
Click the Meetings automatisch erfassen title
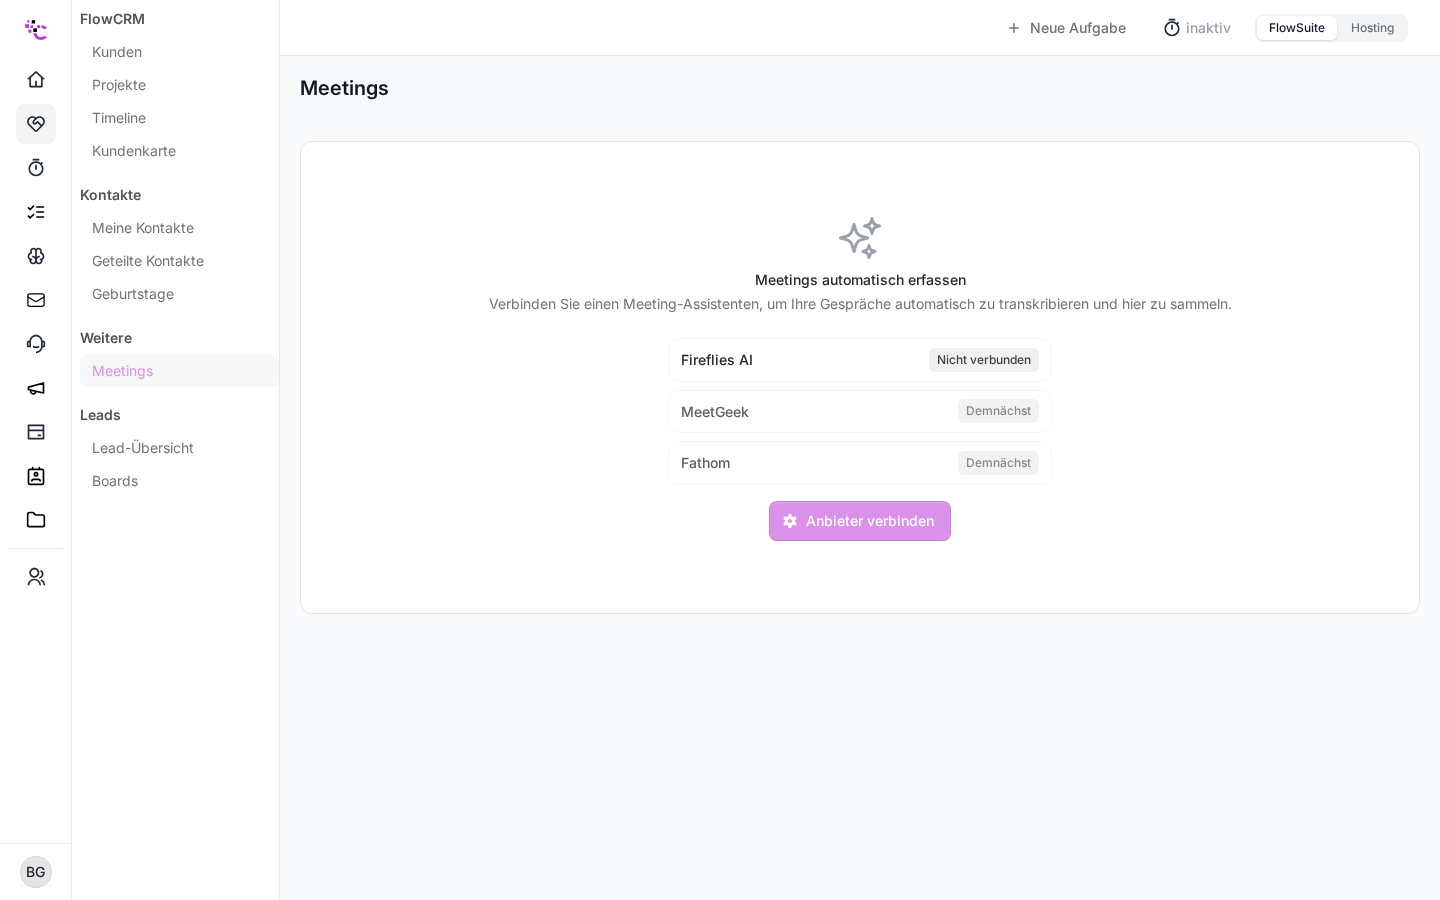860,280
